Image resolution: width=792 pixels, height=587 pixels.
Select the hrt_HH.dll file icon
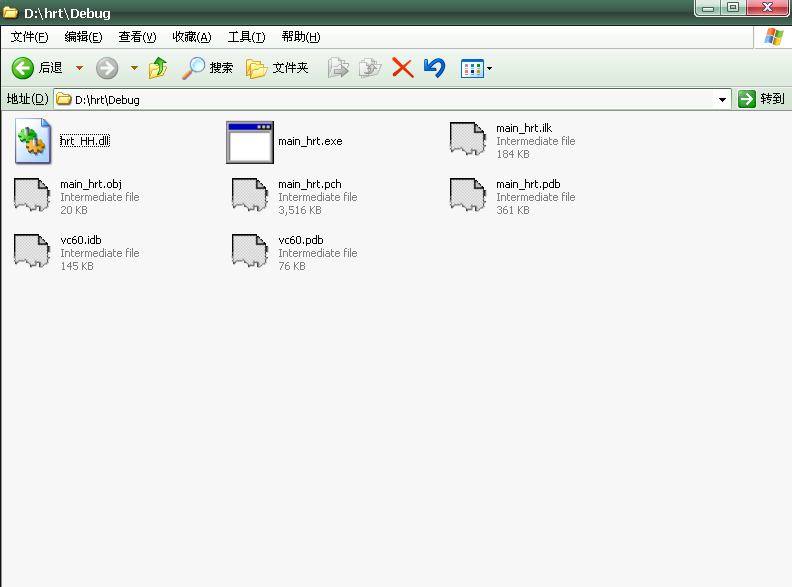tap(33, 141)
